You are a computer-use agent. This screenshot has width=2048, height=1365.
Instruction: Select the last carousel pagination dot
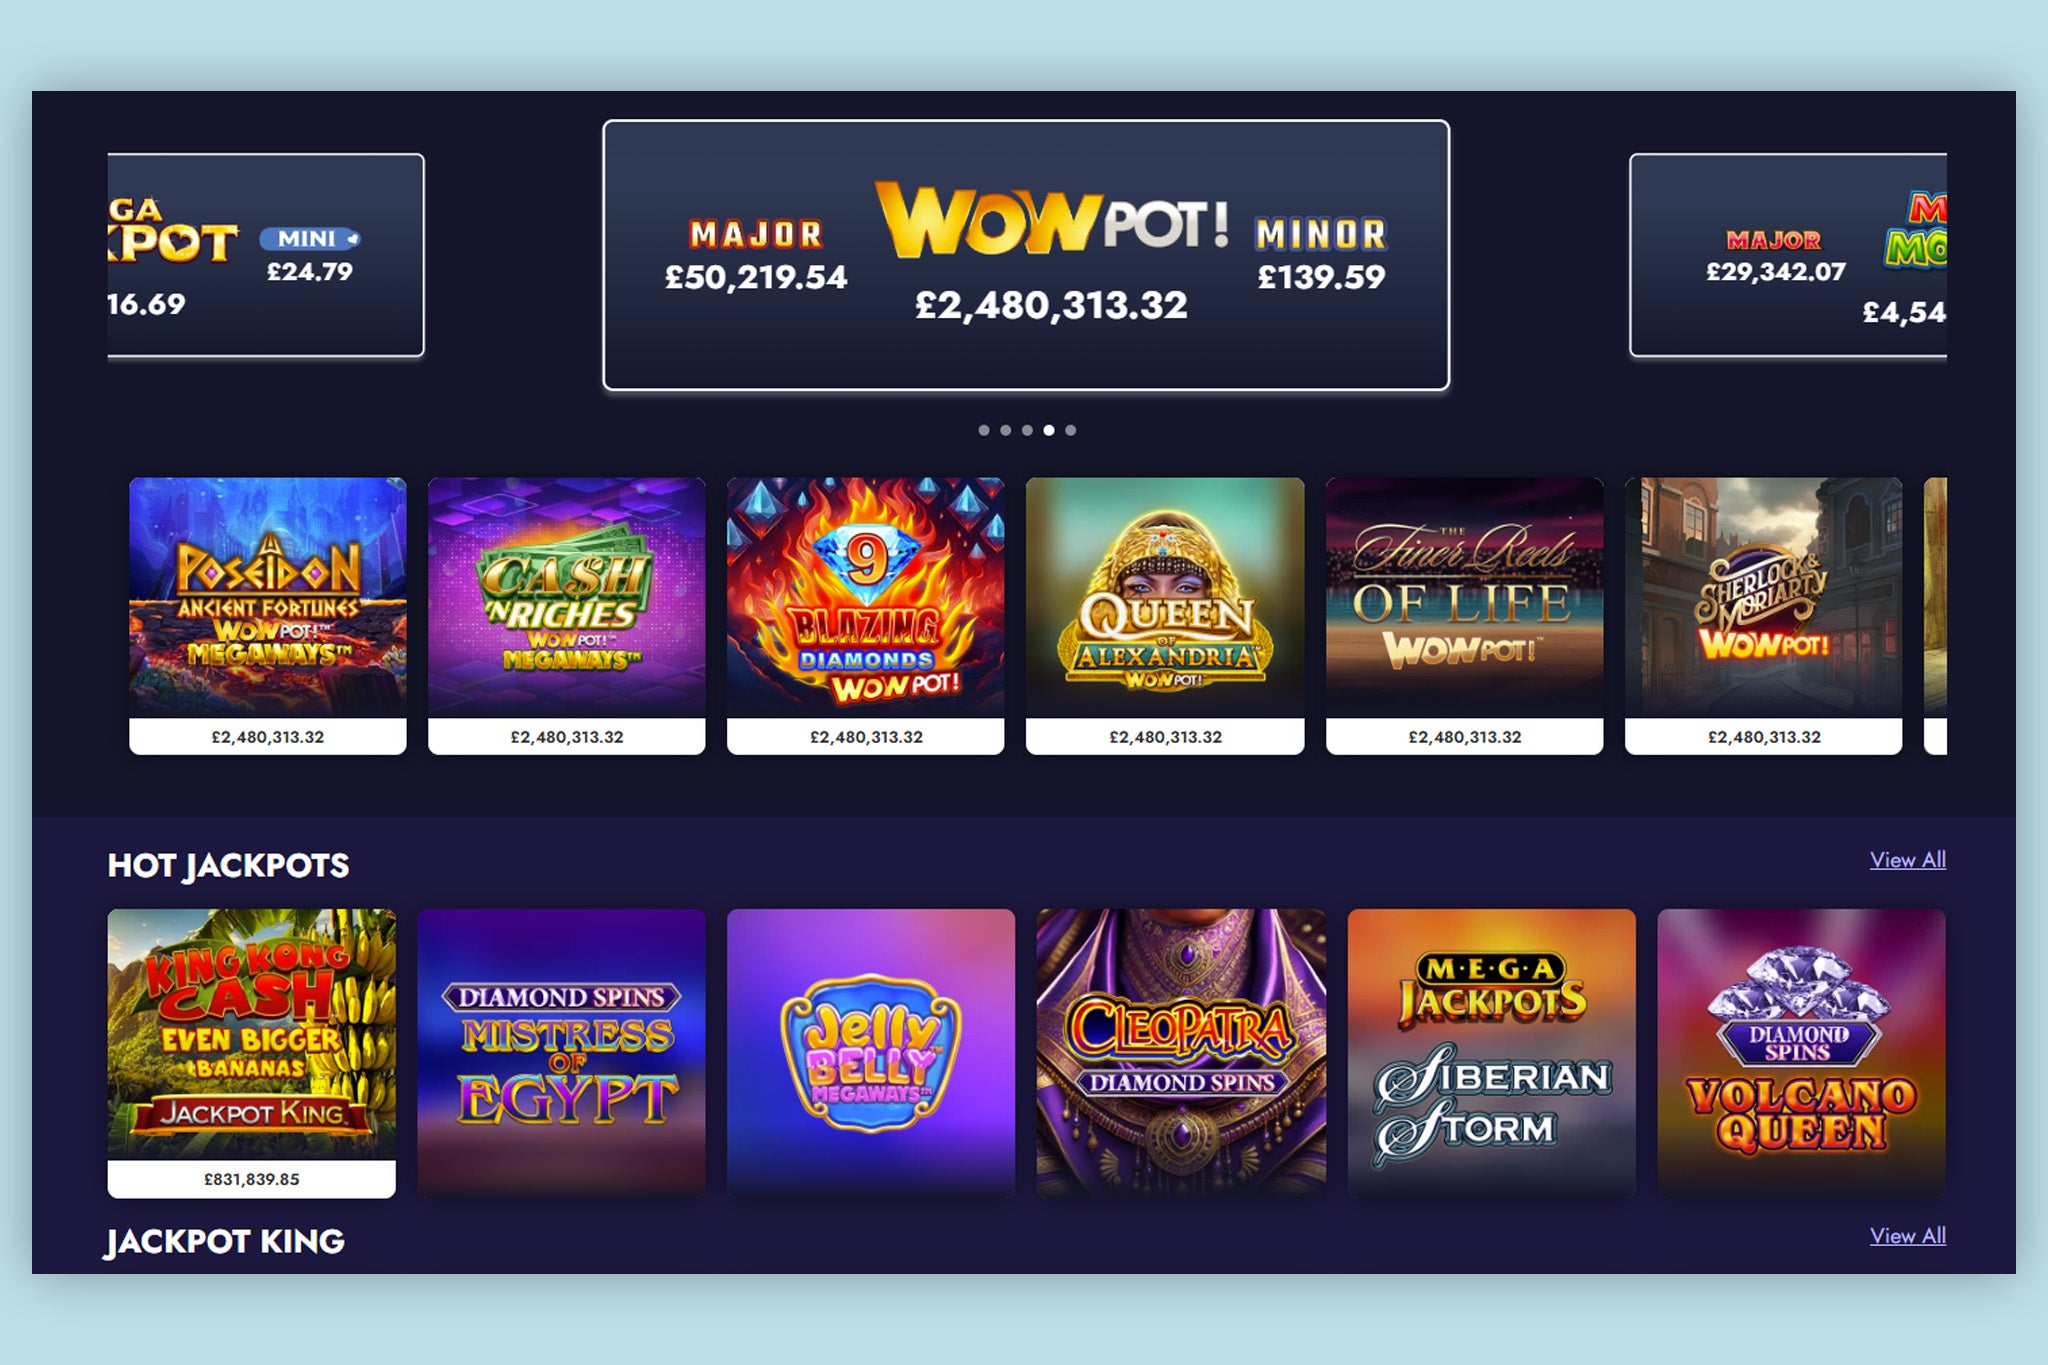[1071, 430]
